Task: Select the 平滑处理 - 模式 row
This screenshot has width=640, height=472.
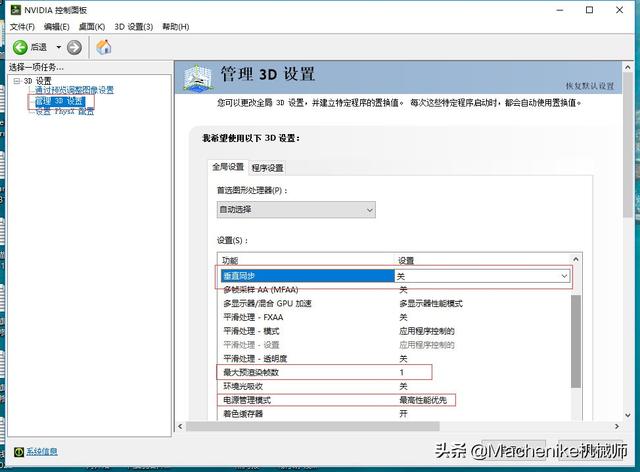Action: [x=396, y=331]
